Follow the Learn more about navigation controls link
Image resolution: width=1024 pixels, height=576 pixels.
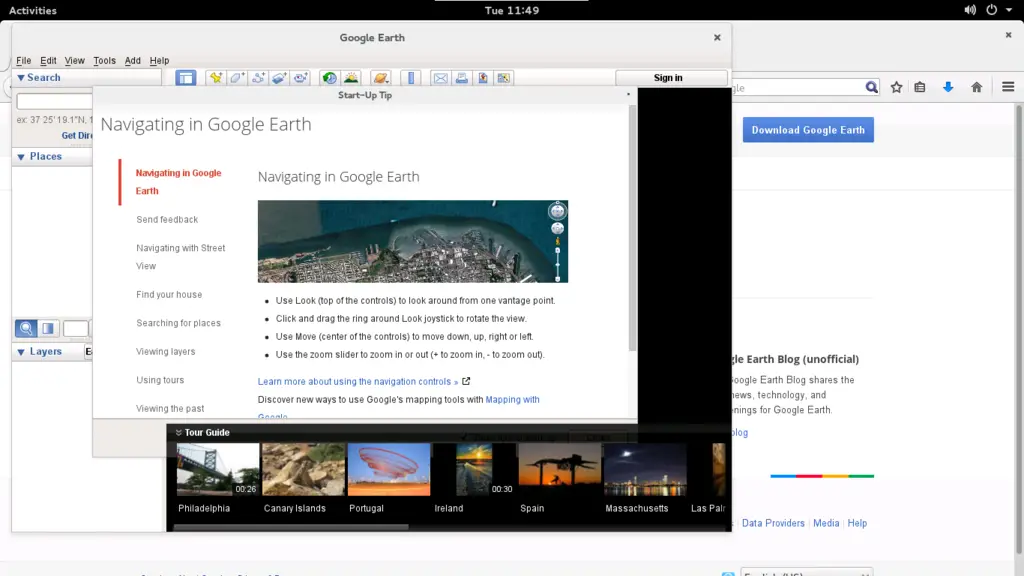click(x=358, y=381)
